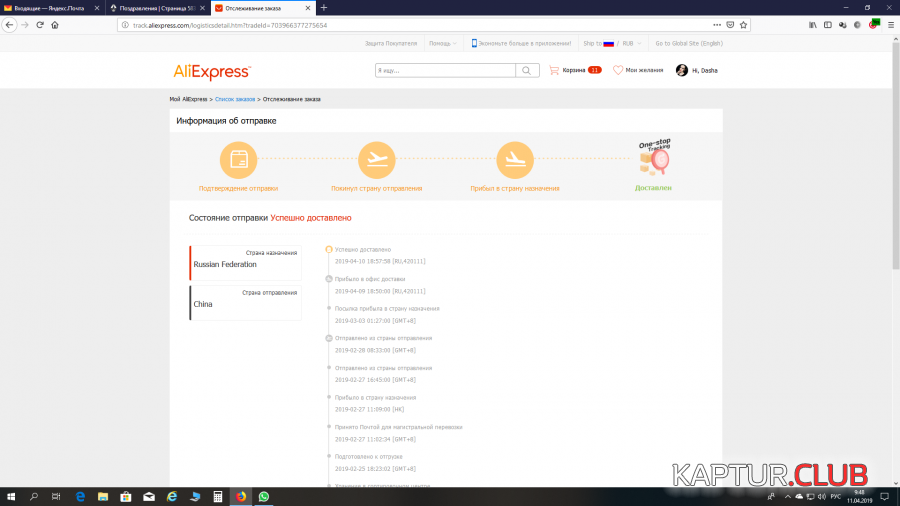Click the shipment confirmation step icon
The width and height of the screenshot is (900, 506).
tap(238, 160)
